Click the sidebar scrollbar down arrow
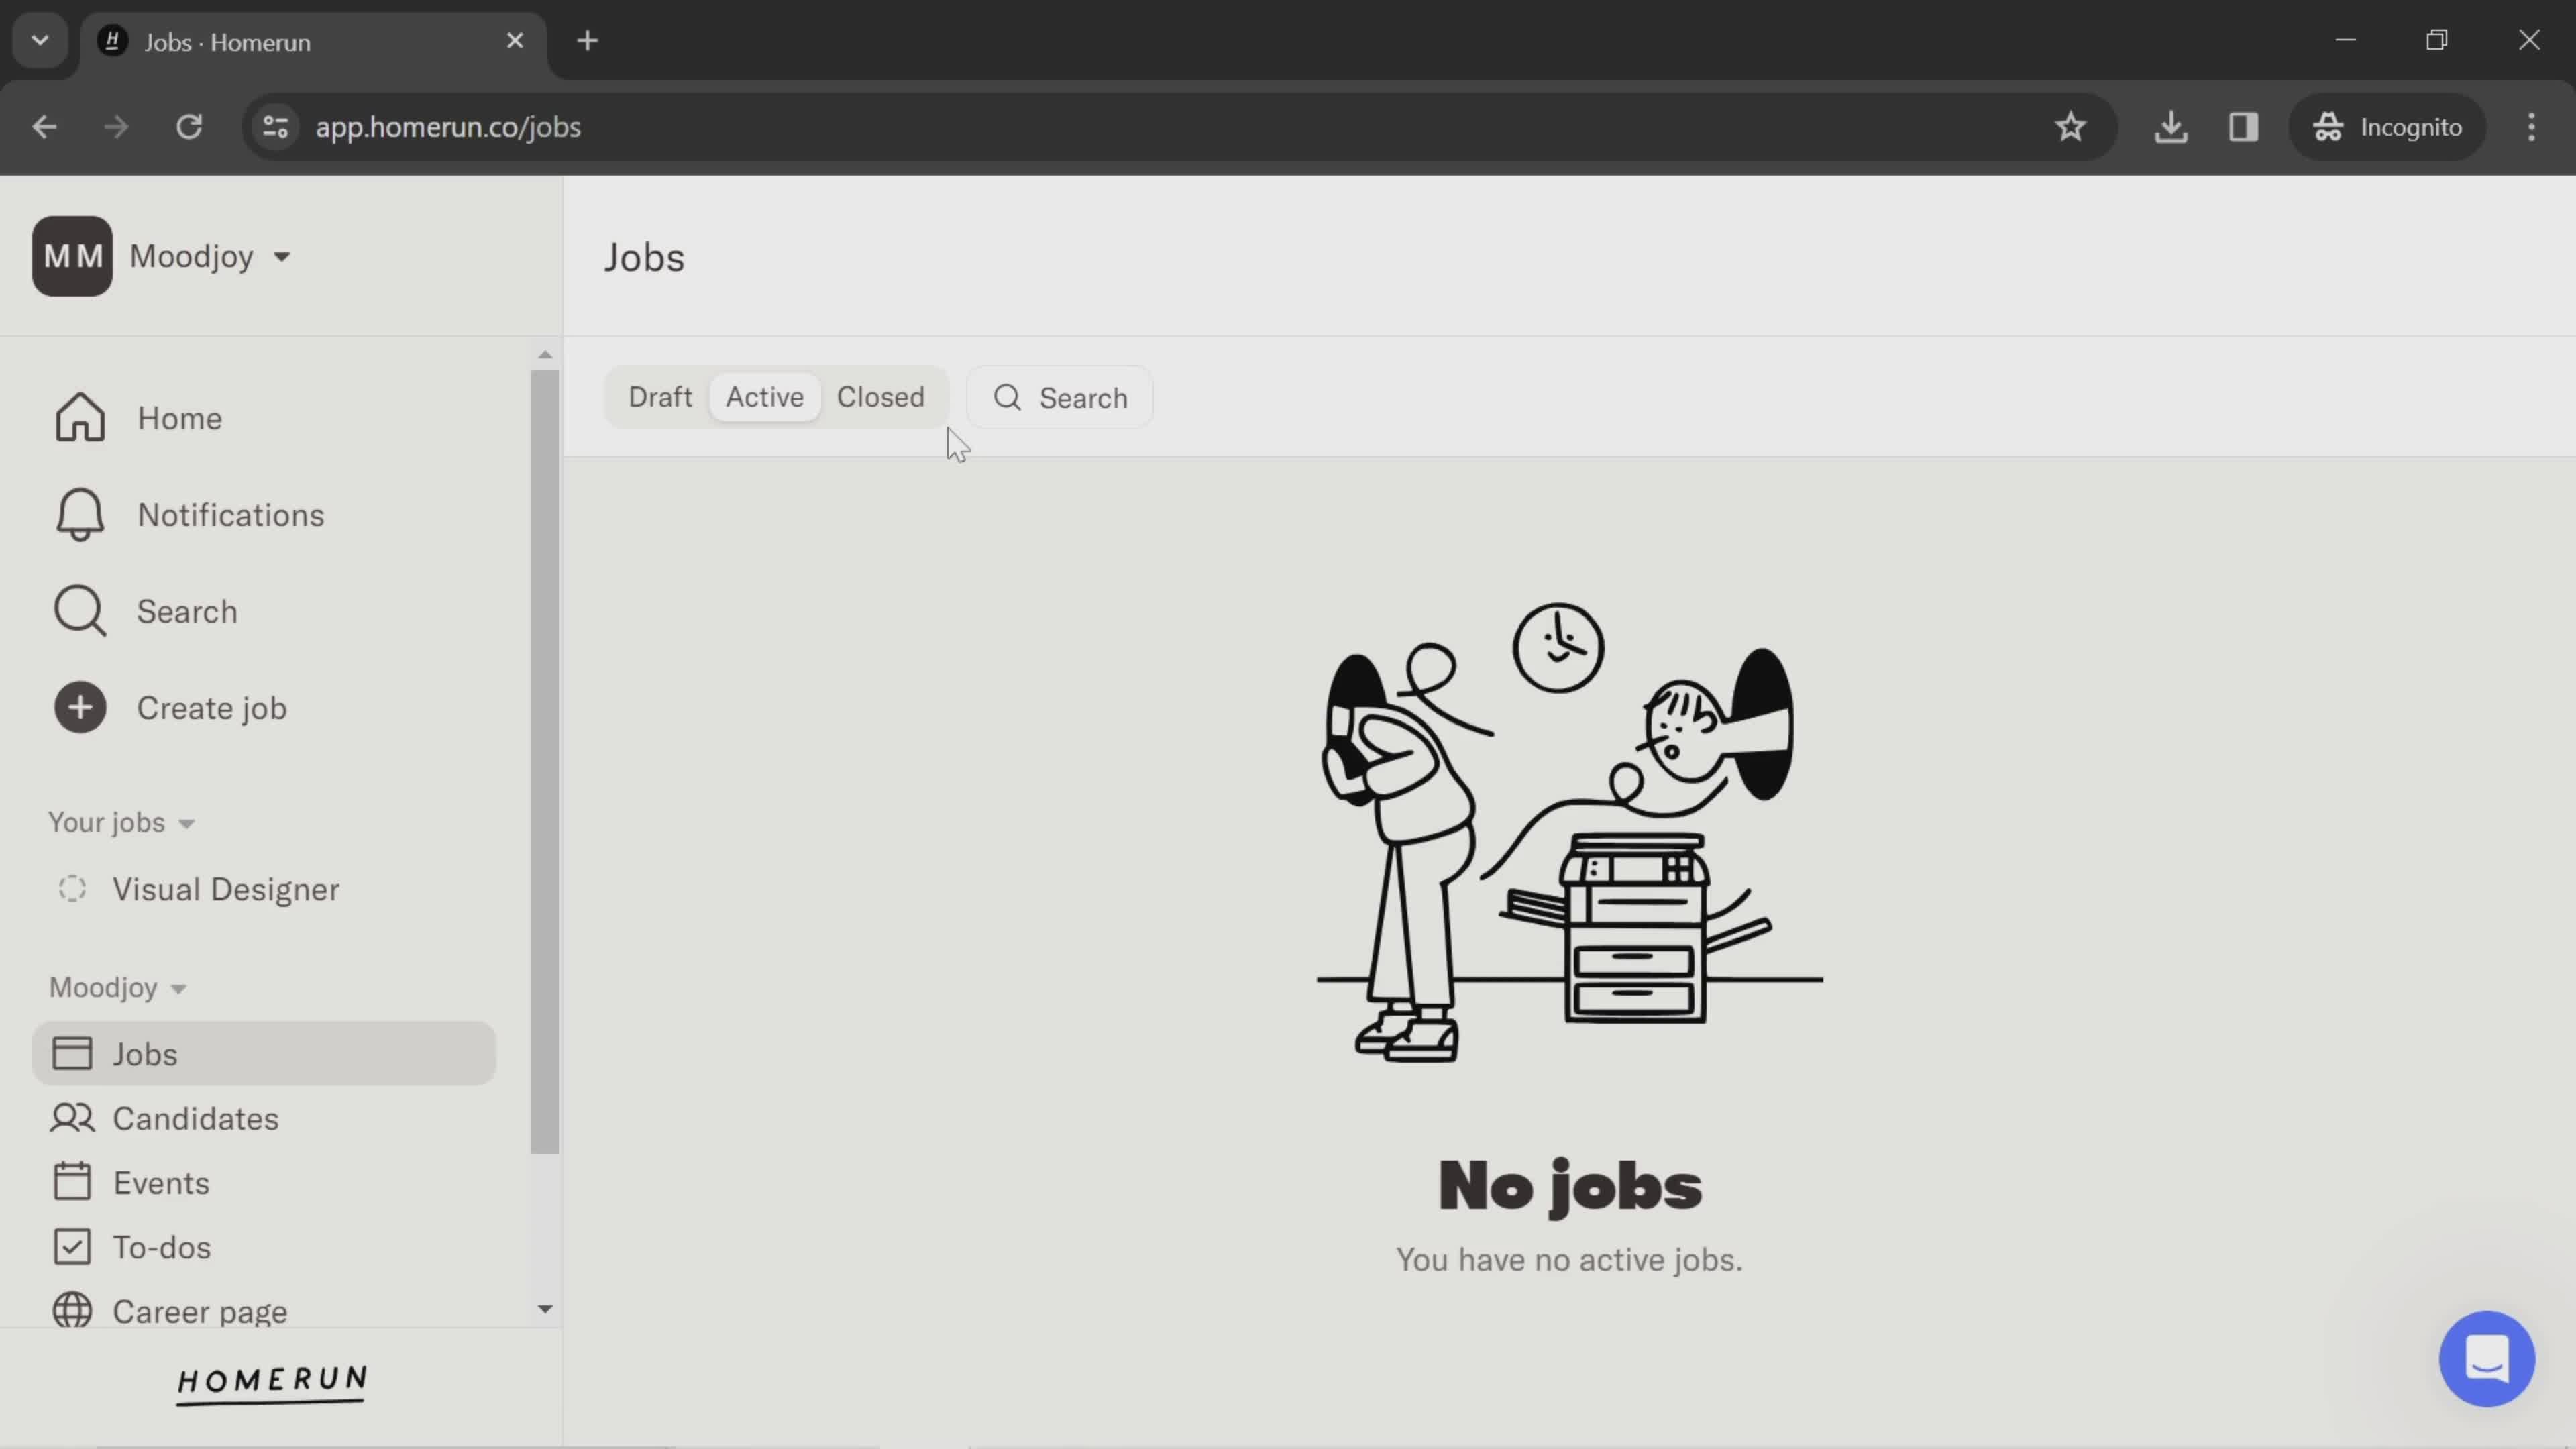The image size is (2576, 1449). [x=545, y=1309]
